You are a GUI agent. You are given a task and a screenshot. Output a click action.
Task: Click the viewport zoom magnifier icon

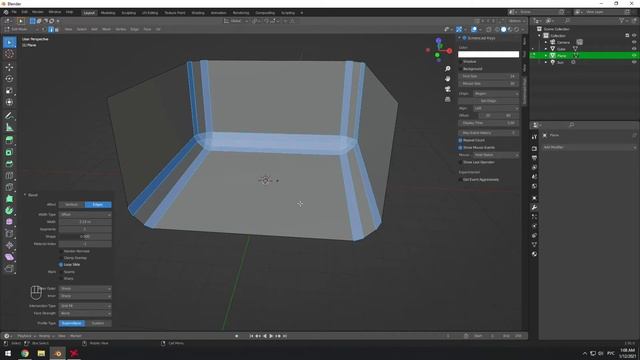coord(448,69)
